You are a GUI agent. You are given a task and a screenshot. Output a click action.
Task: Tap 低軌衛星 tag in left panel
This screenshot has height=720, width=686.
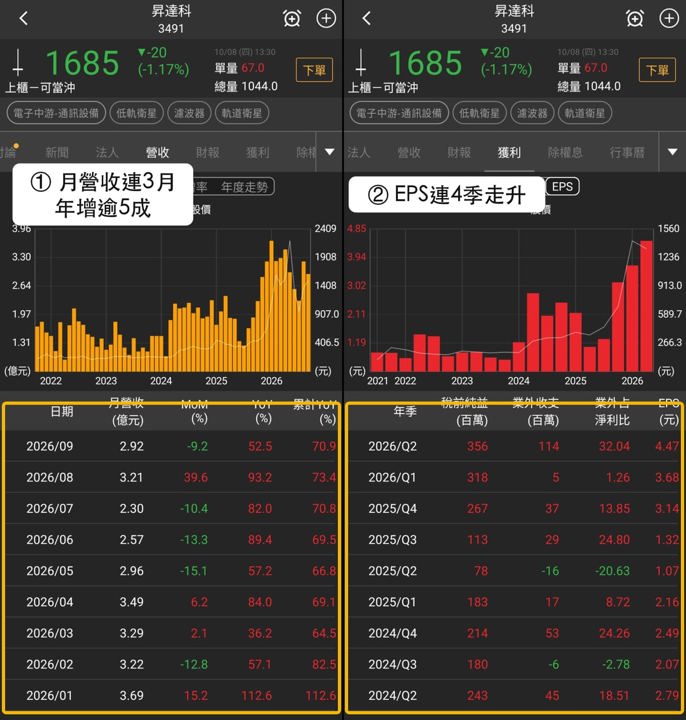[x=136, y=113]
